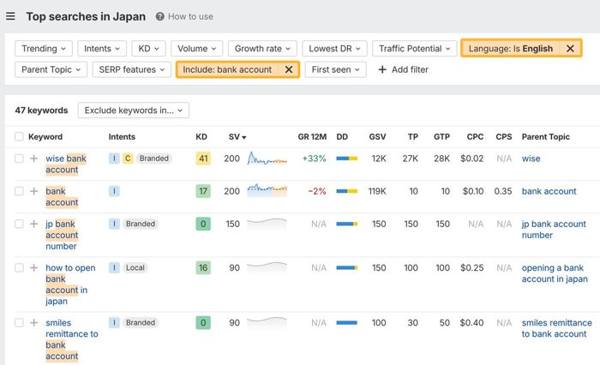
Task: Click plus icon for jp bank account number
Action: 34,224
